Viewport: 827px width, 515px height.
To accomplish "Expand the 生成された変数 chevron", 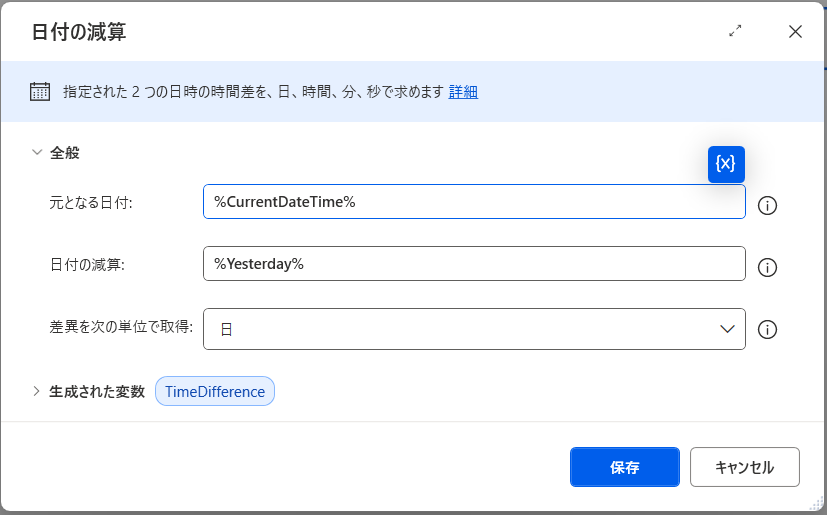I will (37, 391).
